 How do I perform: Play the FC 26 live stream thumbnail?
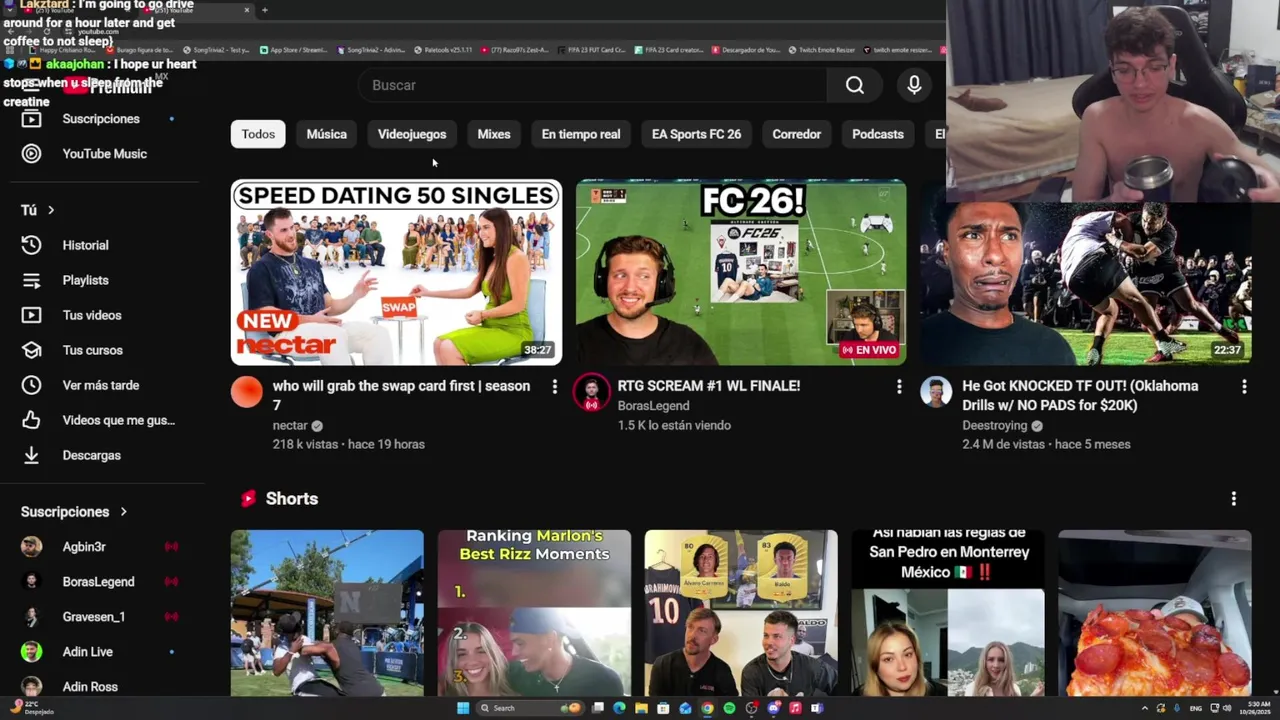[x=741, y=272]
